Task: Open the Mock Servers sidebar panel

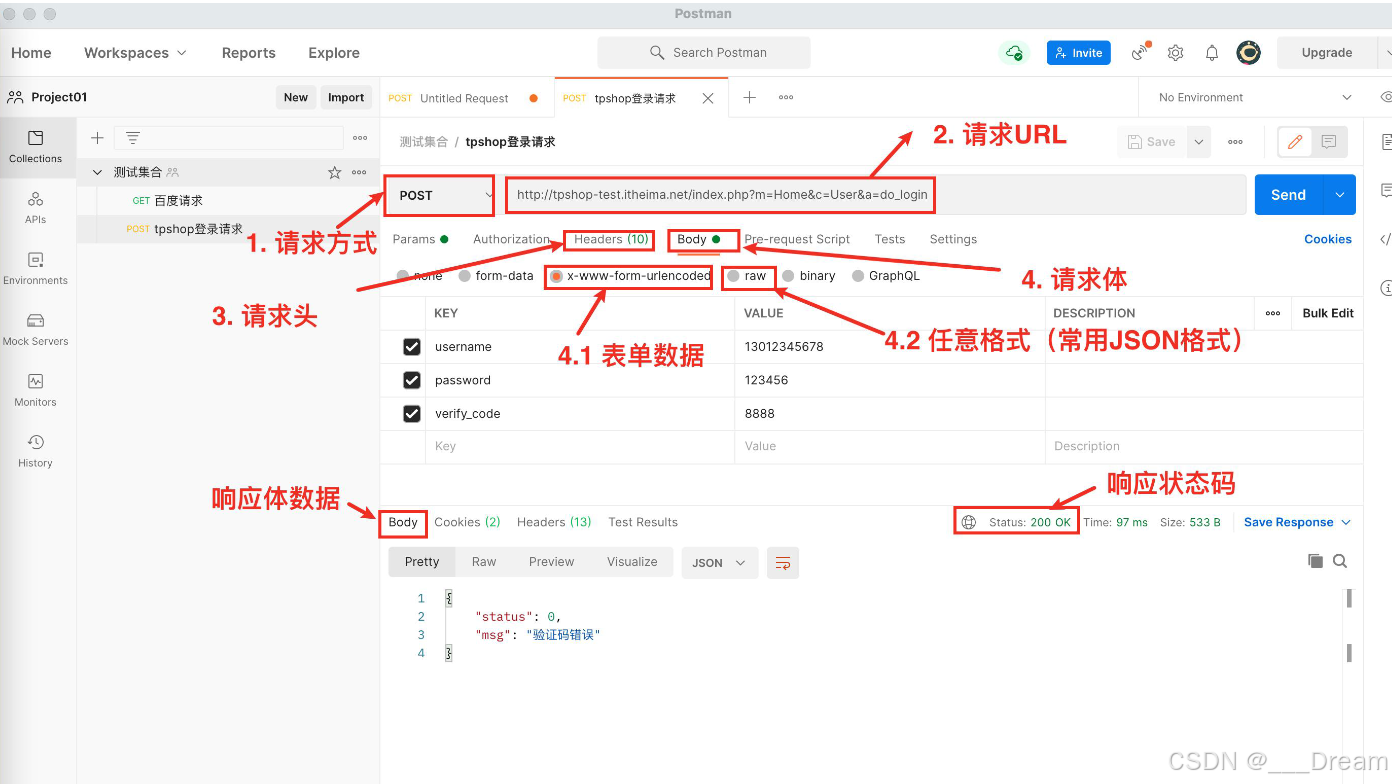Action: point(36,329)
